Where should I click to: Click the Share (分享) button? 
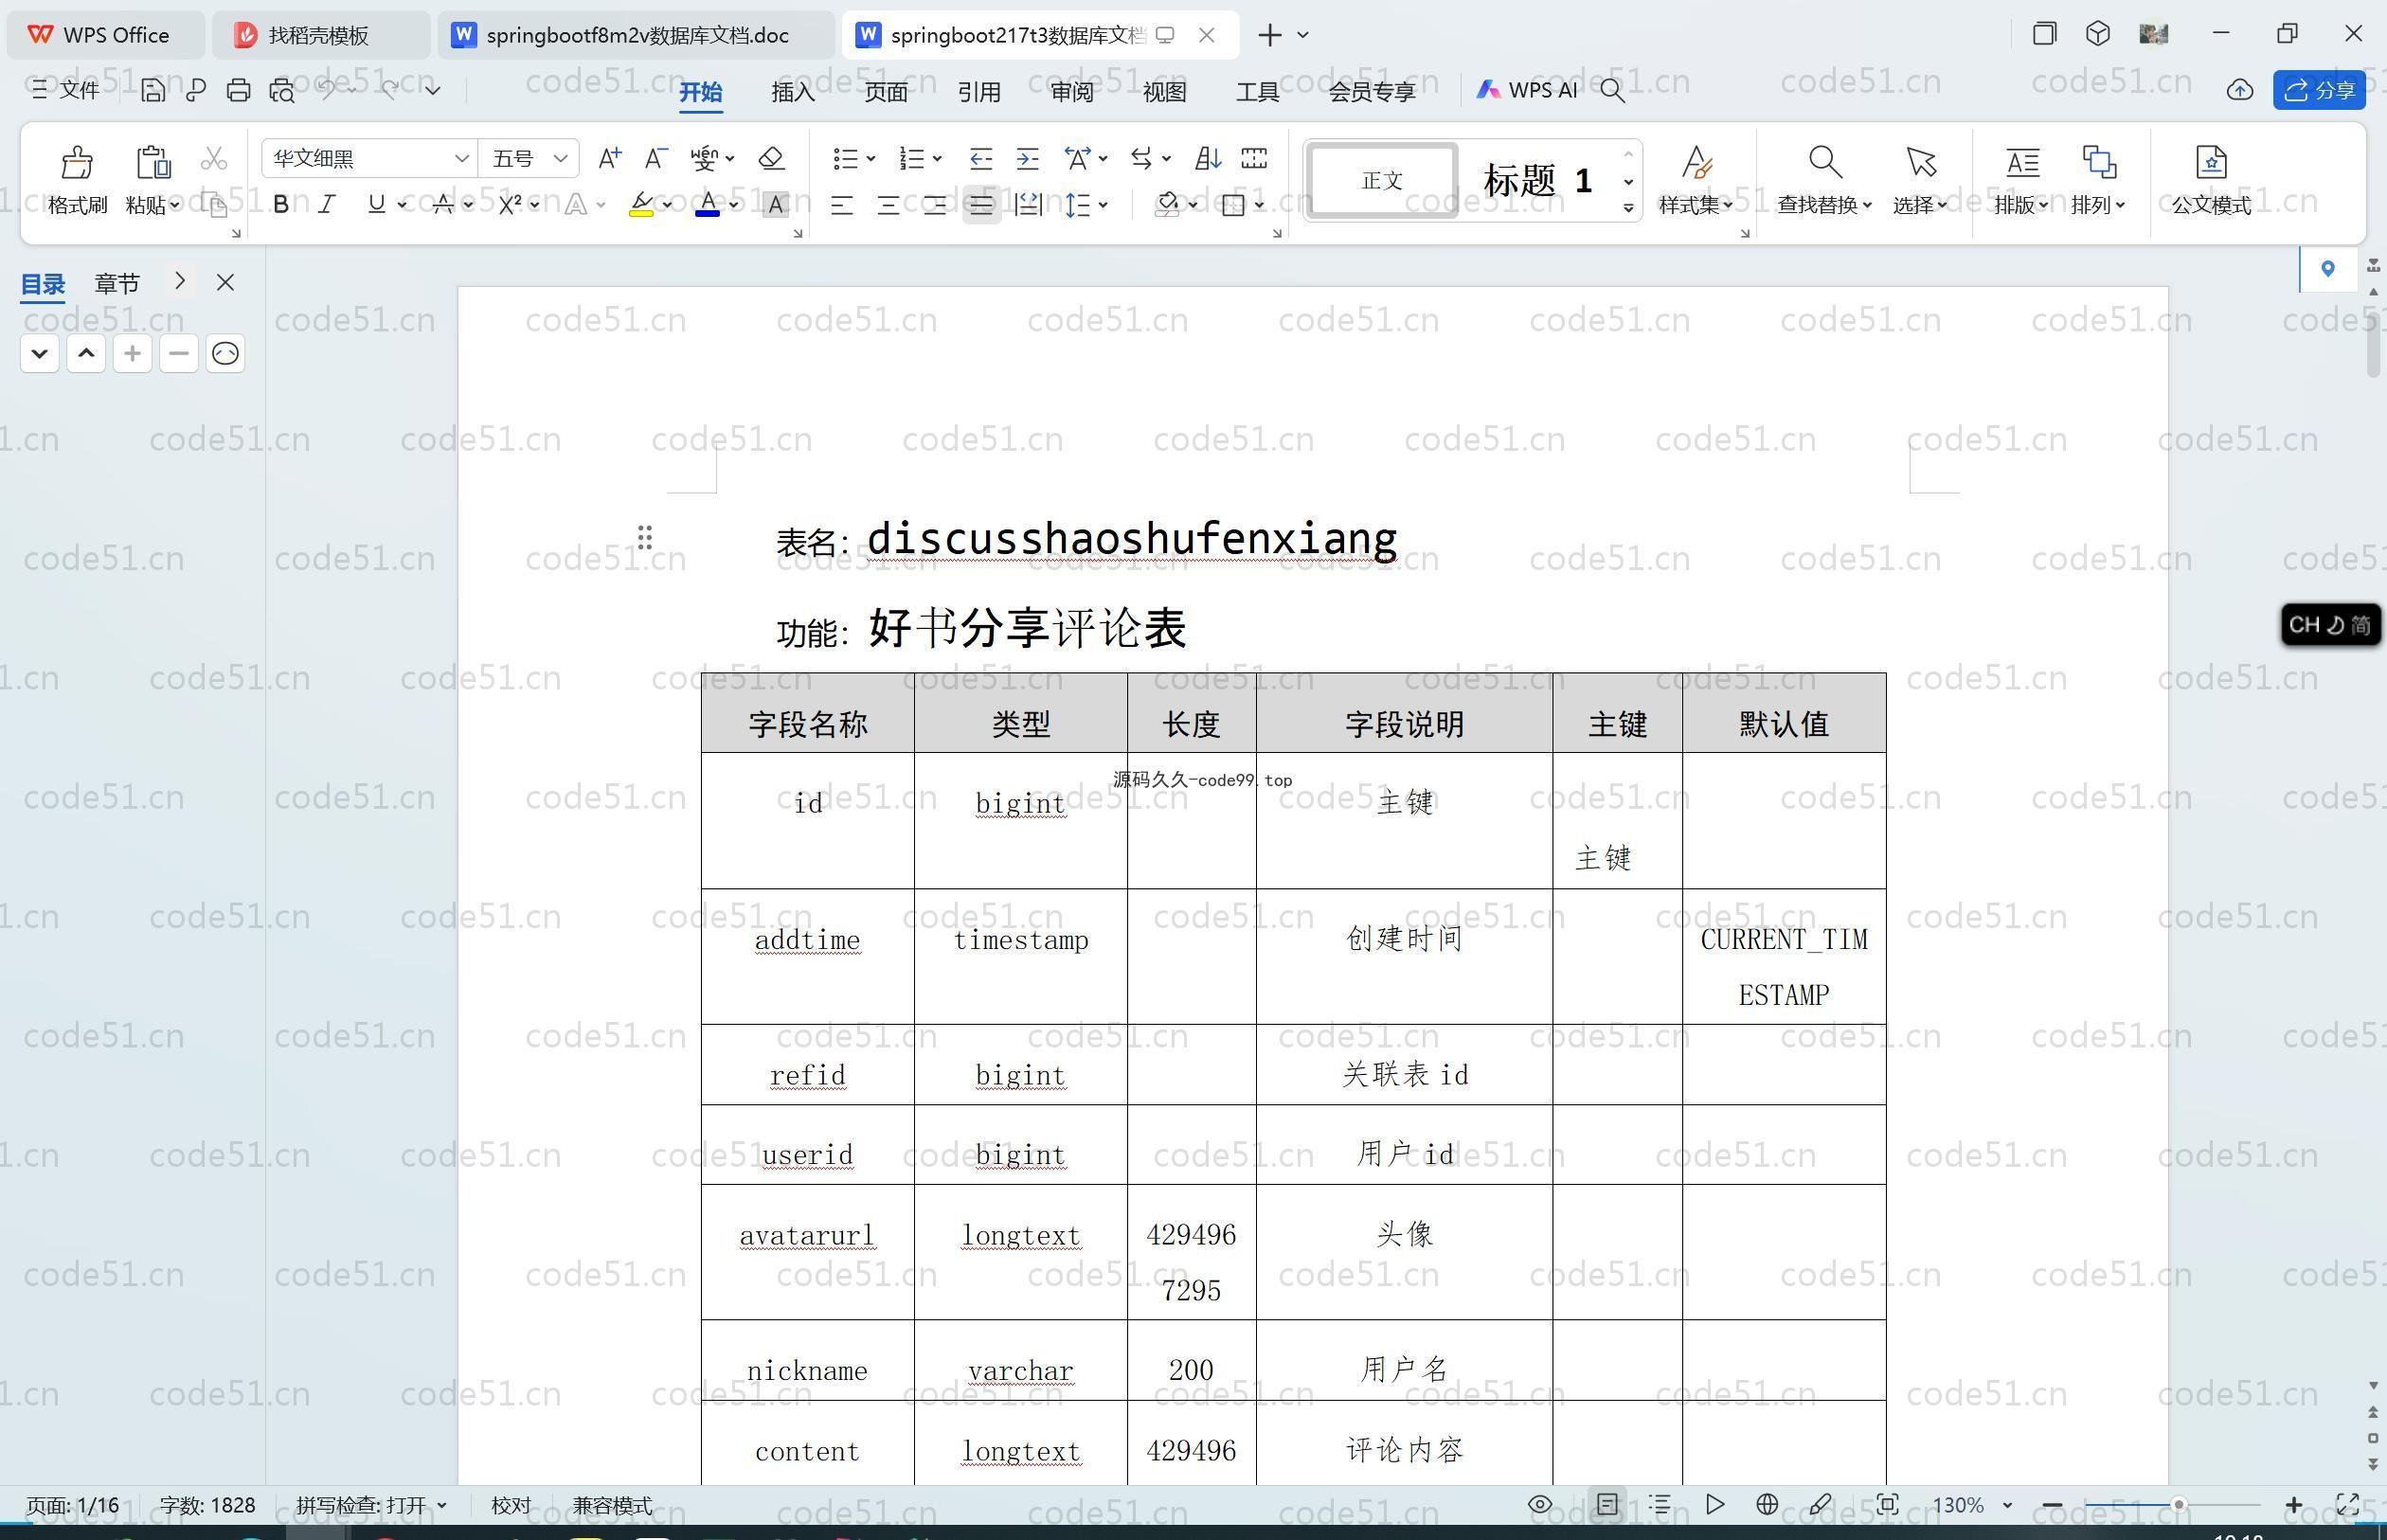(x=2319, y=90)
